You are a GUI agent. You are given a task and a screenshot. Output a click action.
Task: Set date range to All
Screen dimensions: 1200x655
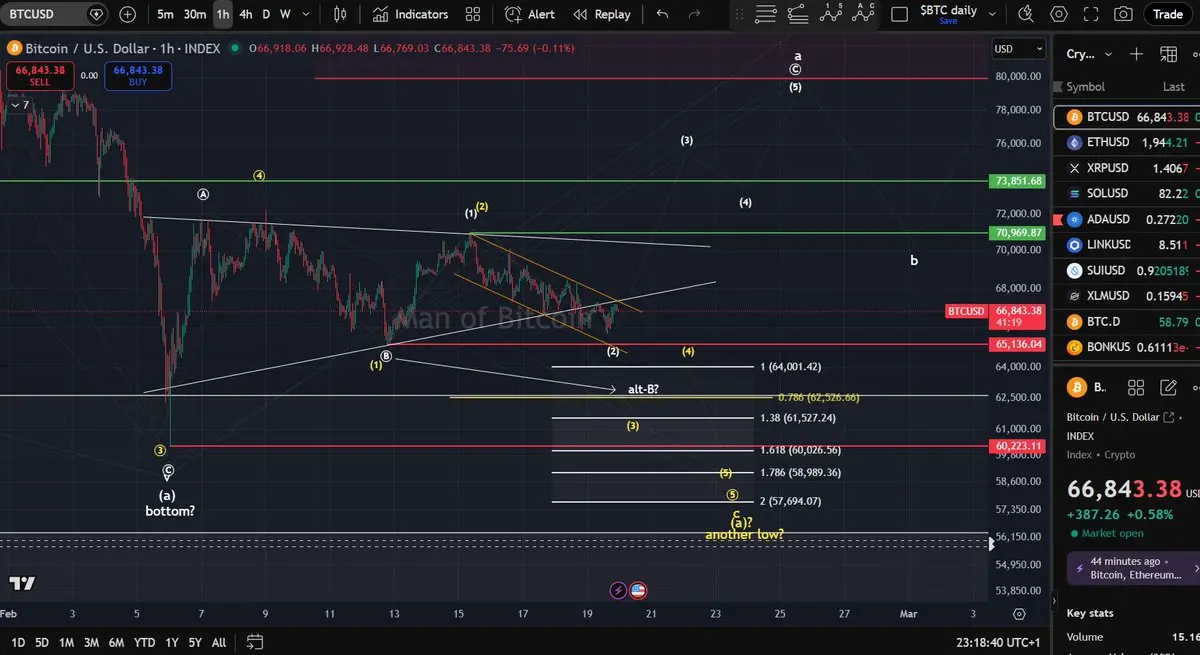pos(219,642)
